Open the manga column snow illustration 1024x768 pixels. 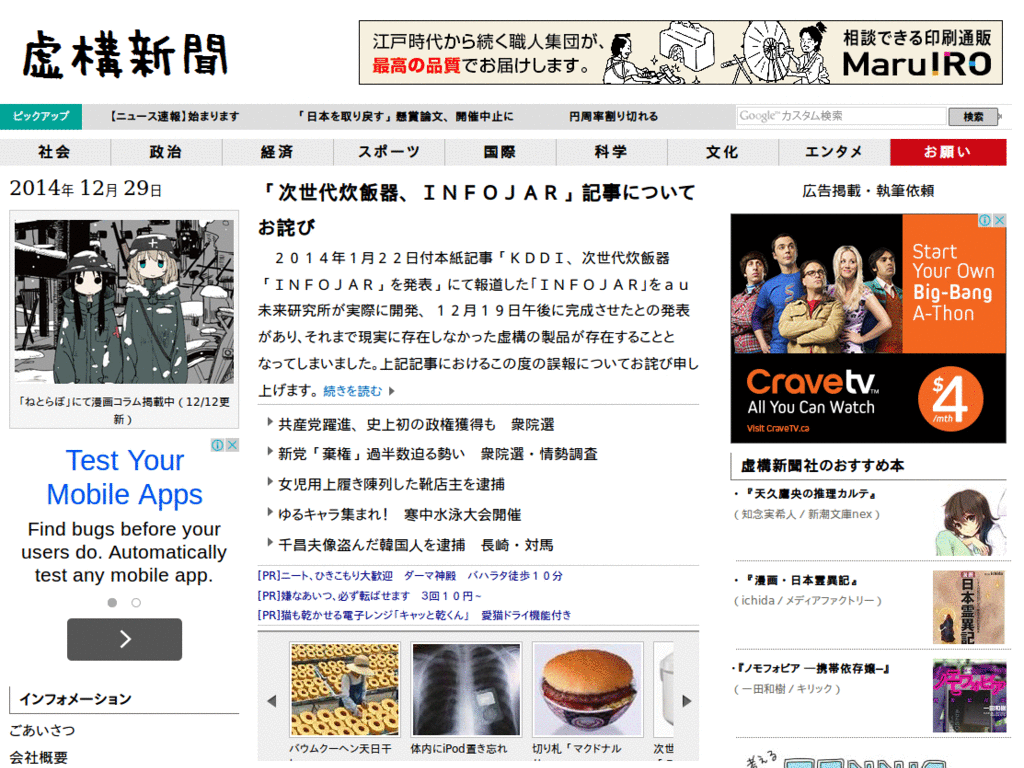(124, 302)
